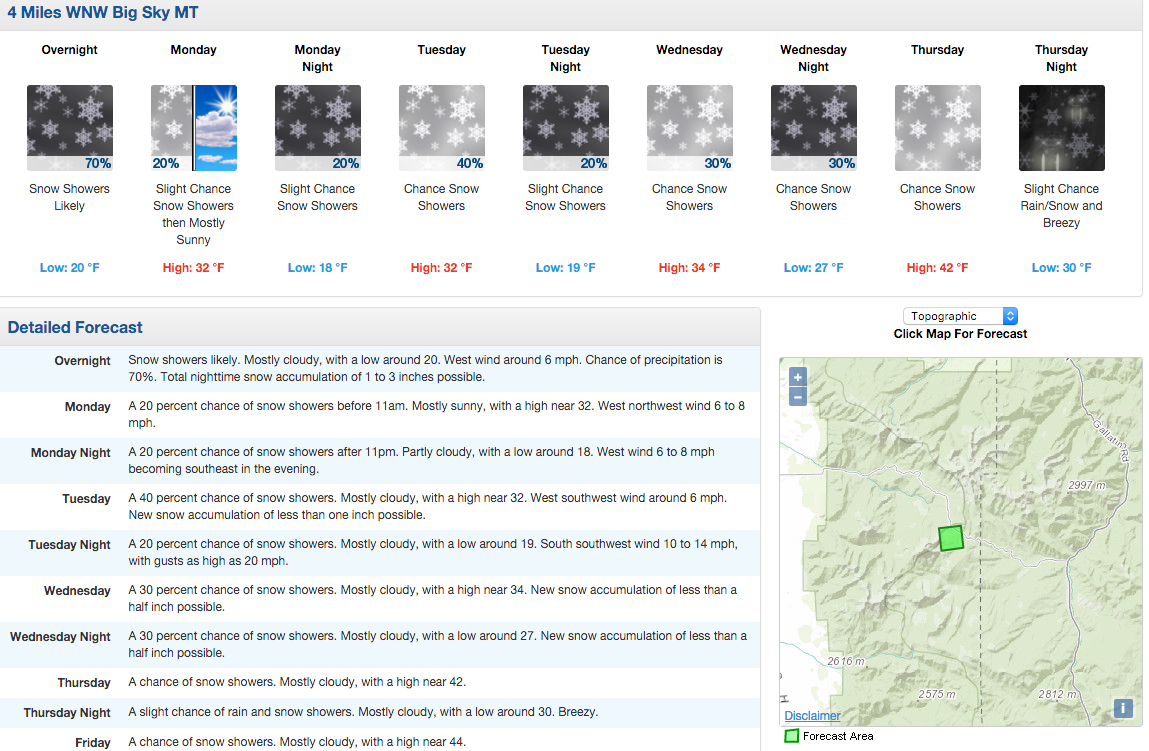Screen dimensions: 1149x751
Task: Click the Forecast Area legend swatch
Action: 791,736
